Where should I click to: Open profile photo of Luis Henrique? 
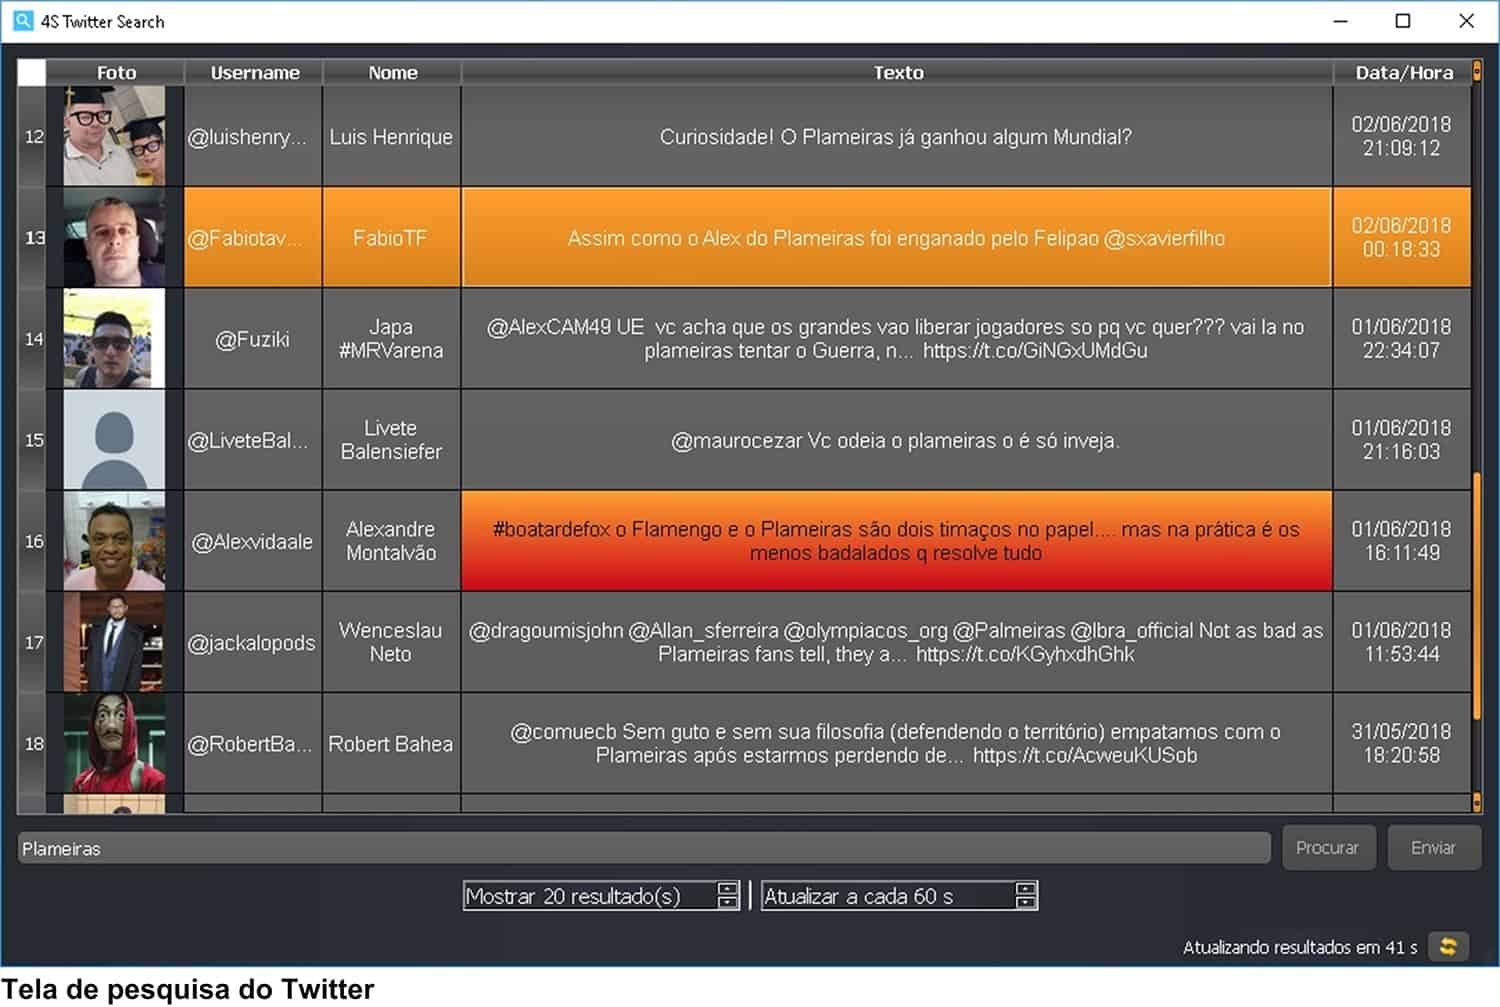pos(114,136)
